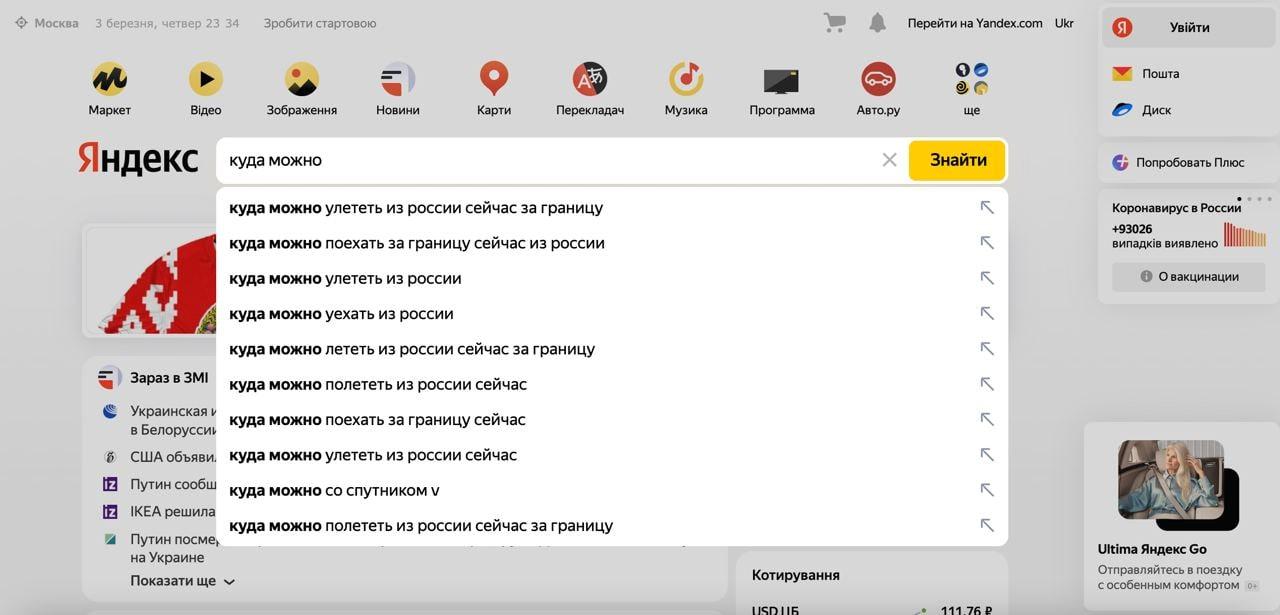Viewport: 1280px width, 615px height.
Task: Fill suggestion arrow for 'поехать за границу сейчас из россии'
Action: (987, 243)
